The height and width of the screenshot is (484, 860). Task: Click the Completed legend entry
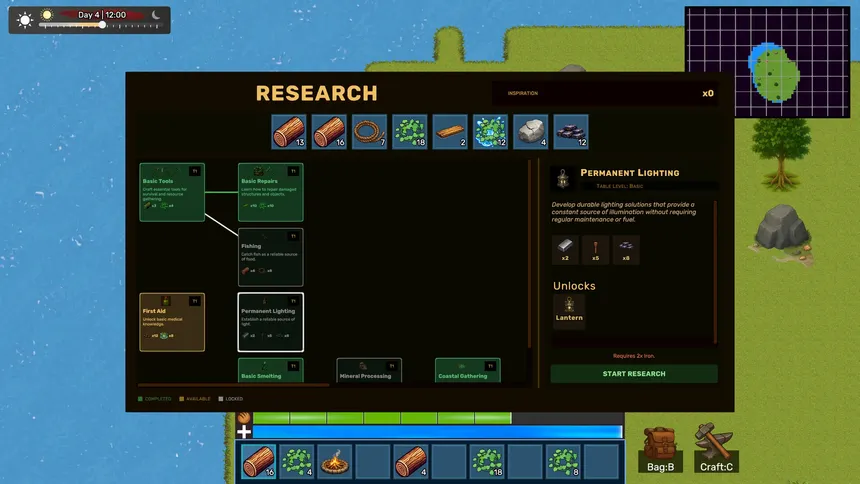pyautogui.click(x=155, y=399)
